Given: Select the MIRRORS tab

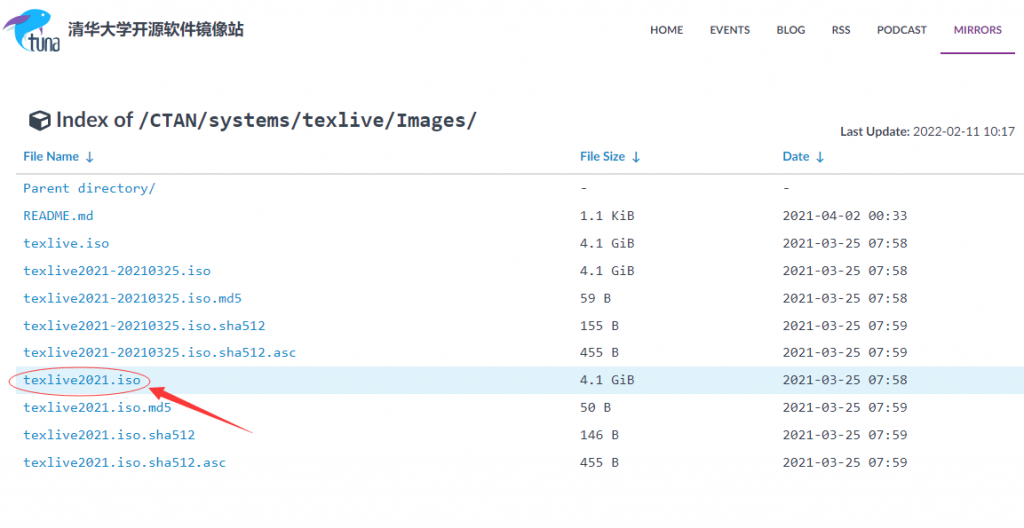Looking at the screenshot, I should coord(978,30).
